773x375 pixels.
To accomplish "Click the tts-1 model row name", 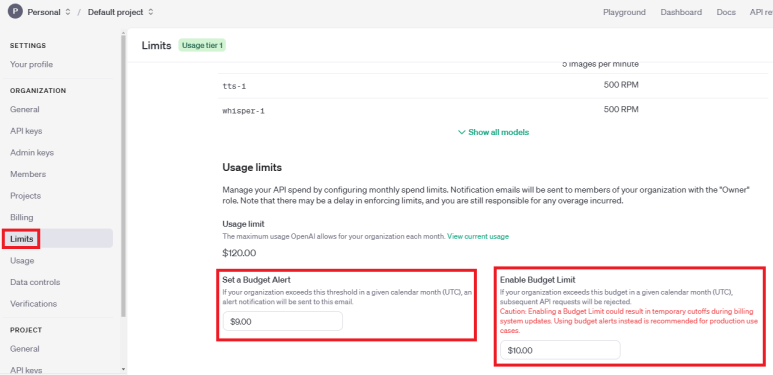I will point(234,86).
